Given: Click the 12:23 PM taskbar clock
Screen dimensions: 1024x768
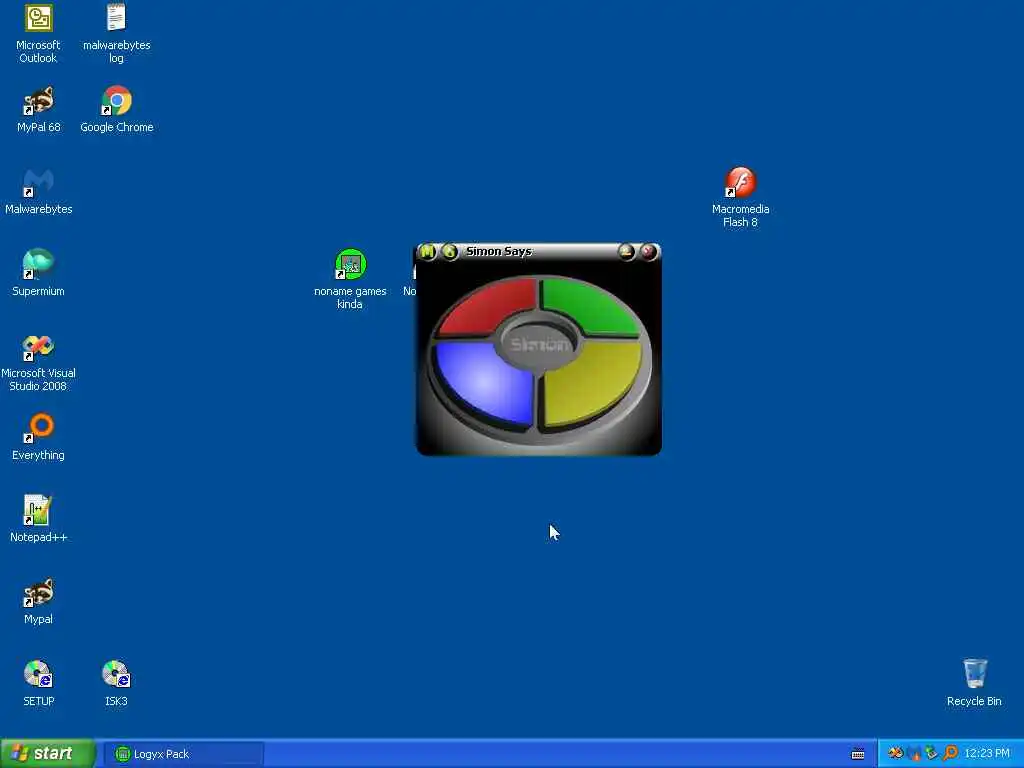Looking at the screenshot, I should pos(987,754).
